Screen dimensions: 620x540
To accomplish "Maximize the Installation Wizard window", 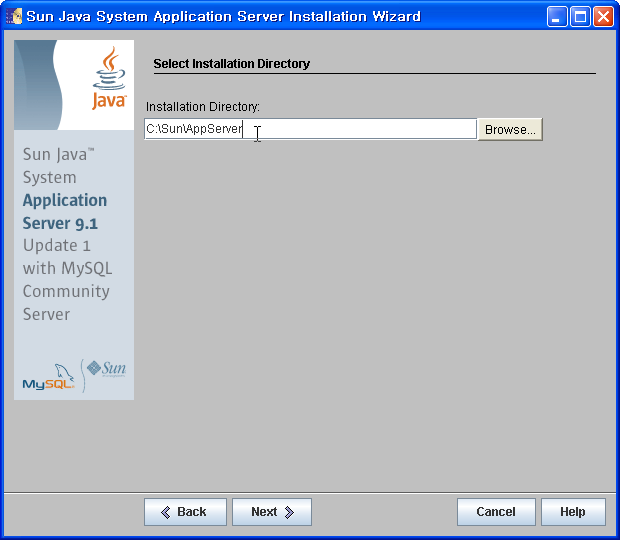I will [x=580, y=17].
